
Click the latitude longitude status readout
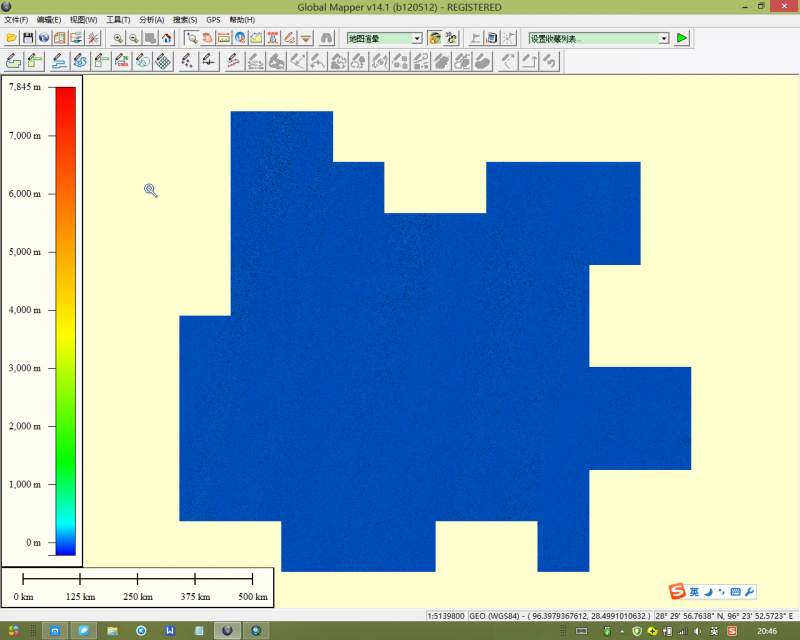[724, 616]
